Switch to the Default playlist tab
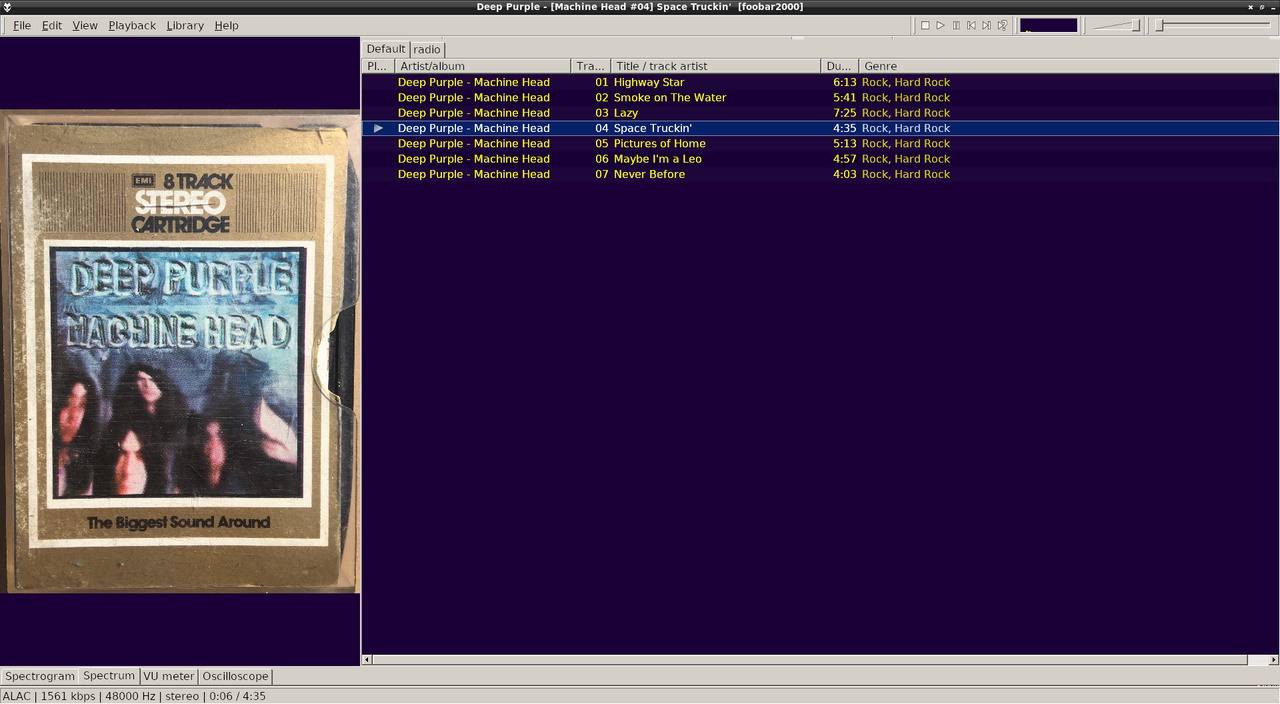This screenshot has width=1280, height=704. [386, 49]
